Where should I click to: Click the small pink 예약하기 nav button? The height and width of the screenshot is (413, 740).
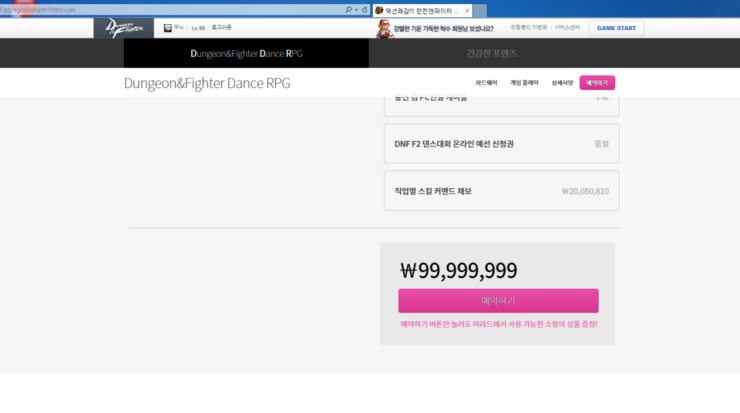597,83
